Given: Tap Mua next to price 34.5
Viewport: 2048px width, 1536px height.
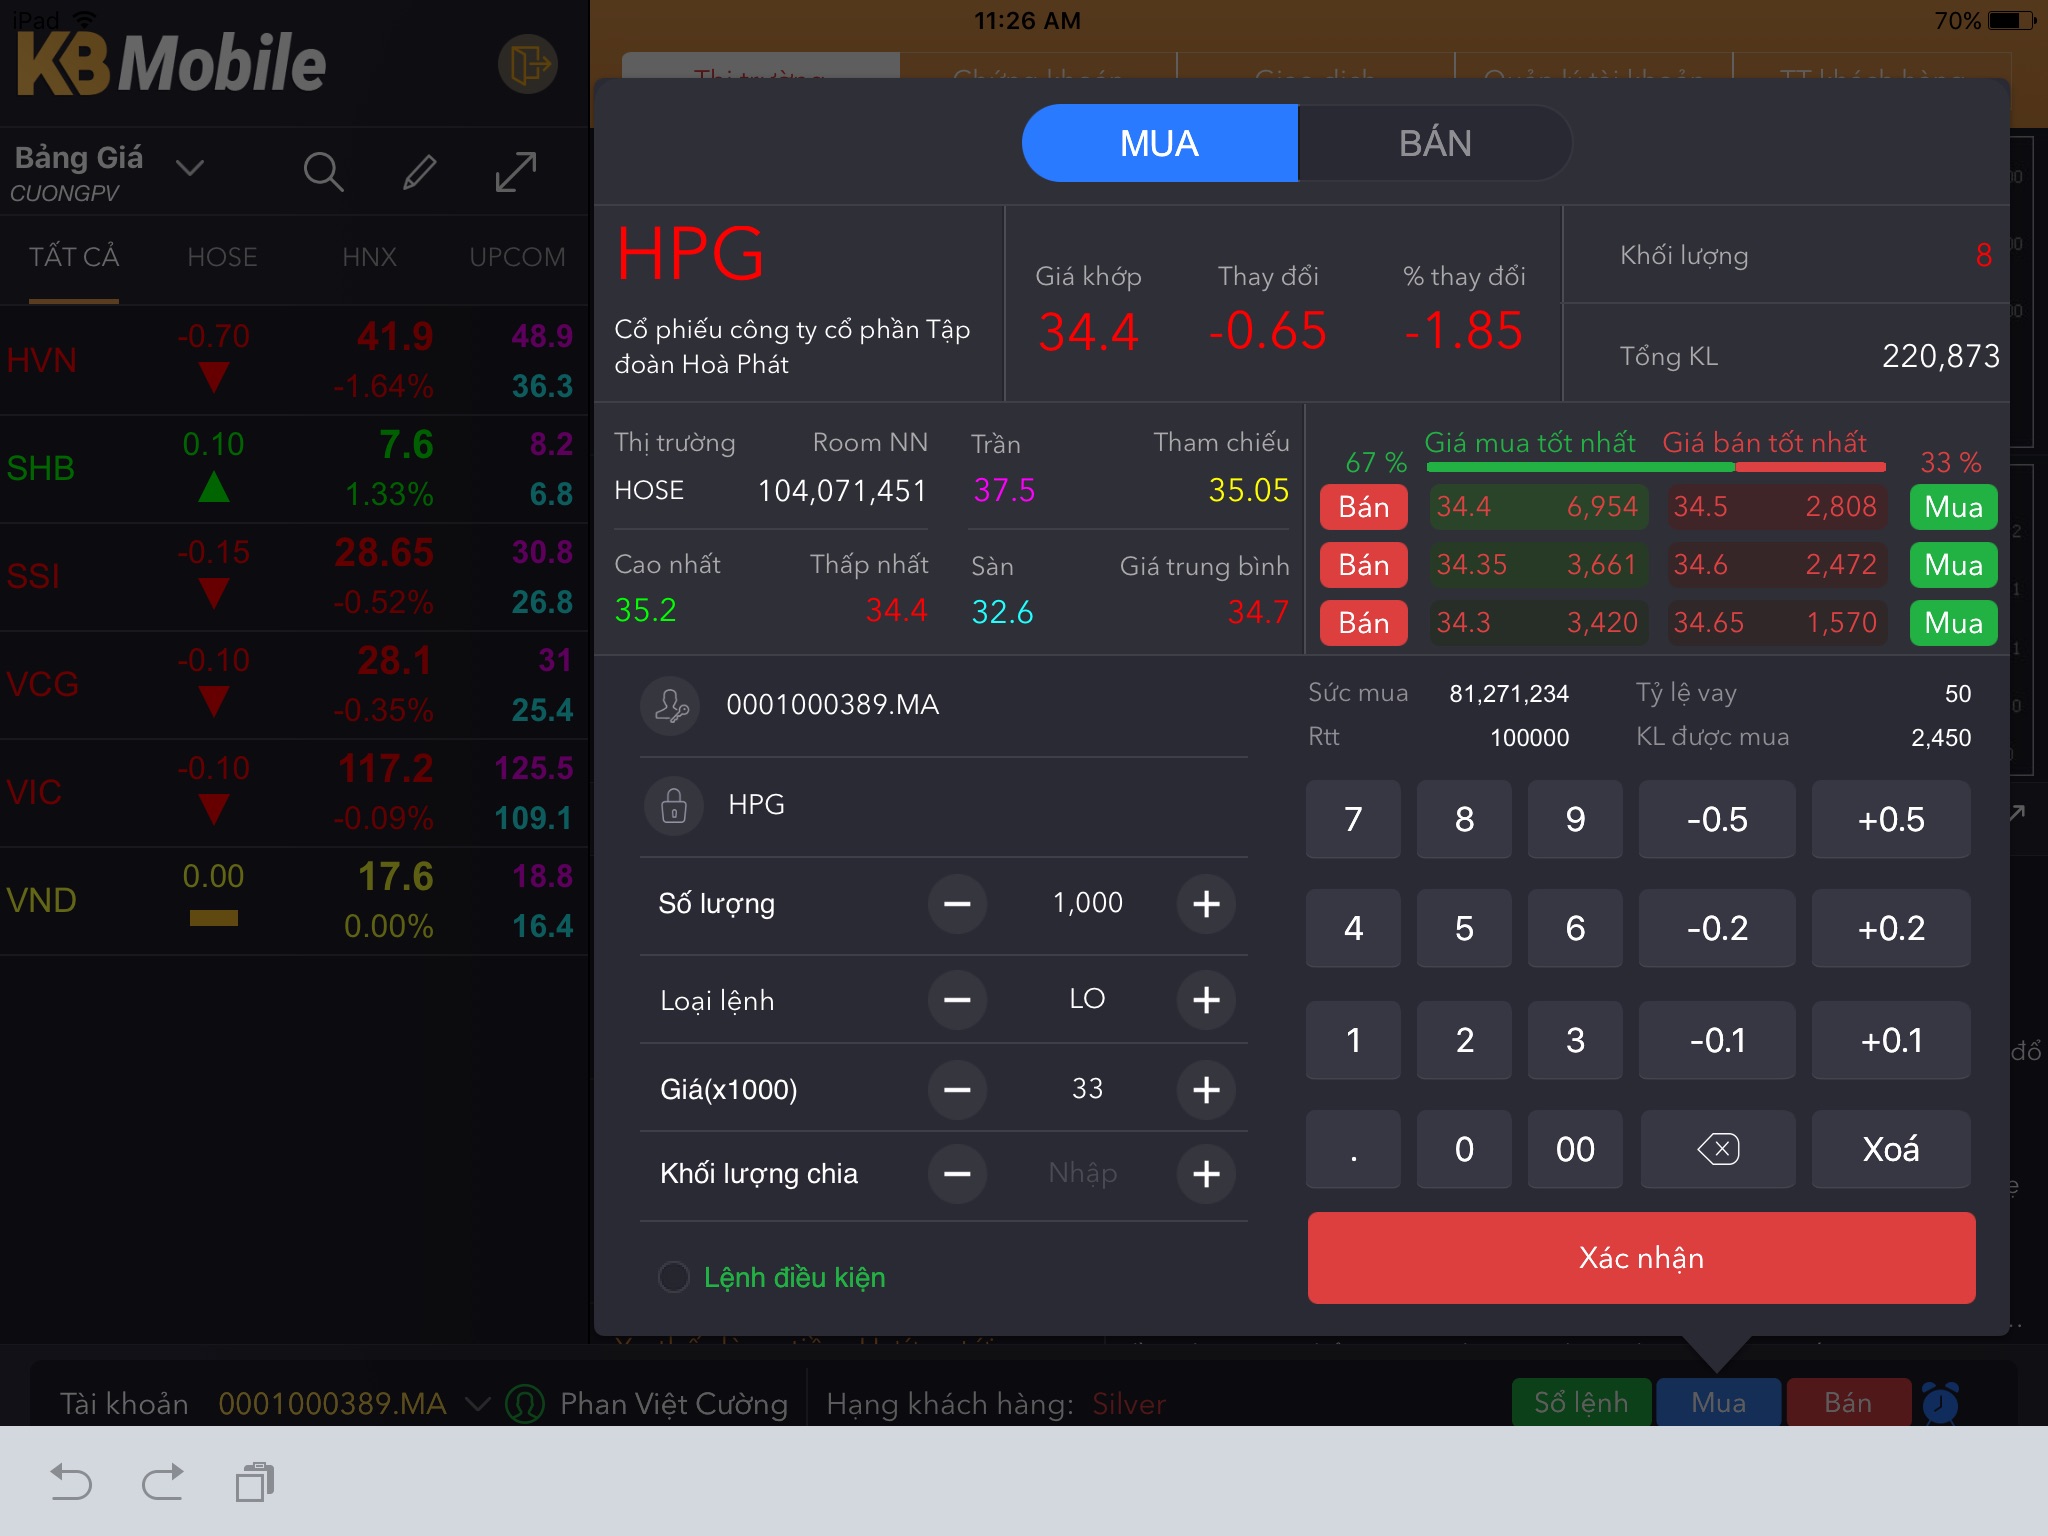Looking at the screenshot, I should click(1953, 507).
